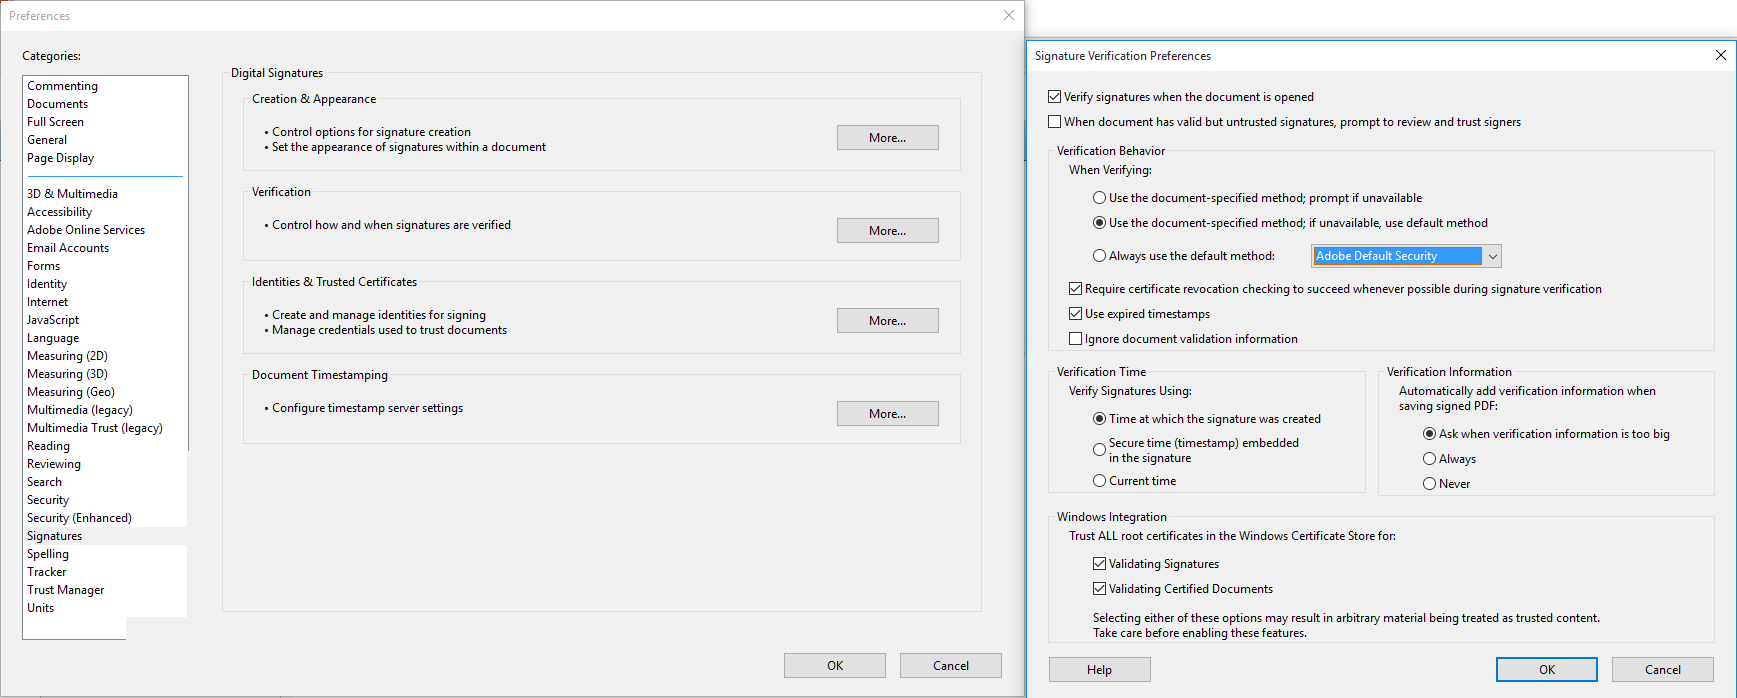Select Ask when verification information too big
The width and height of the screenshot is (1737, 698).
1430,434
